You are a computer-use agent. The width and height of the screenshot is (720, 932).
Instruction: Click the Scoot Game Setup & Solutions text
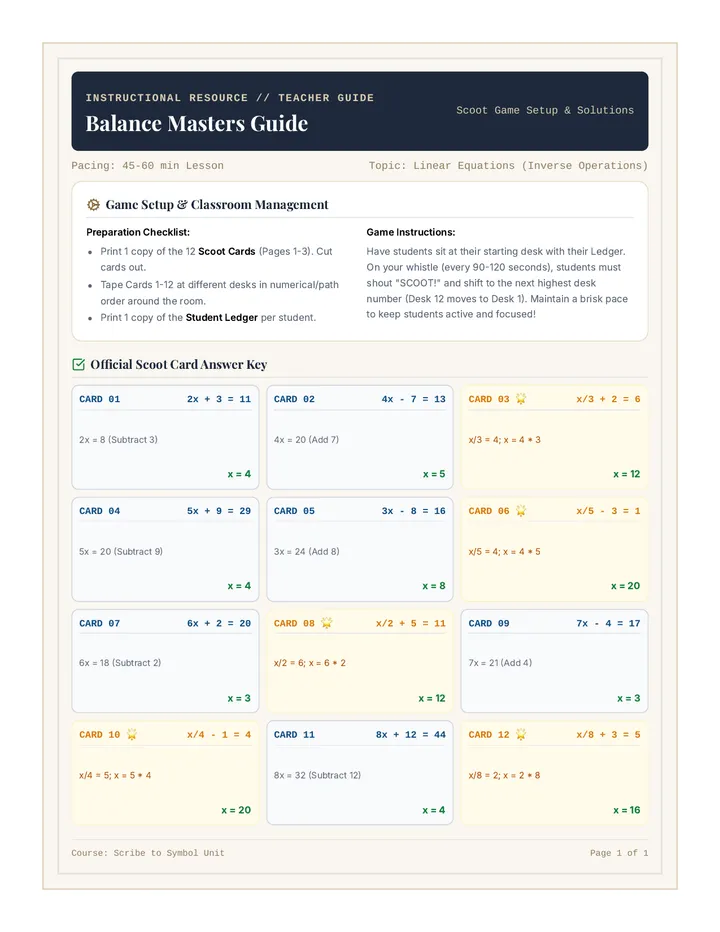click(x=545, y=110)
